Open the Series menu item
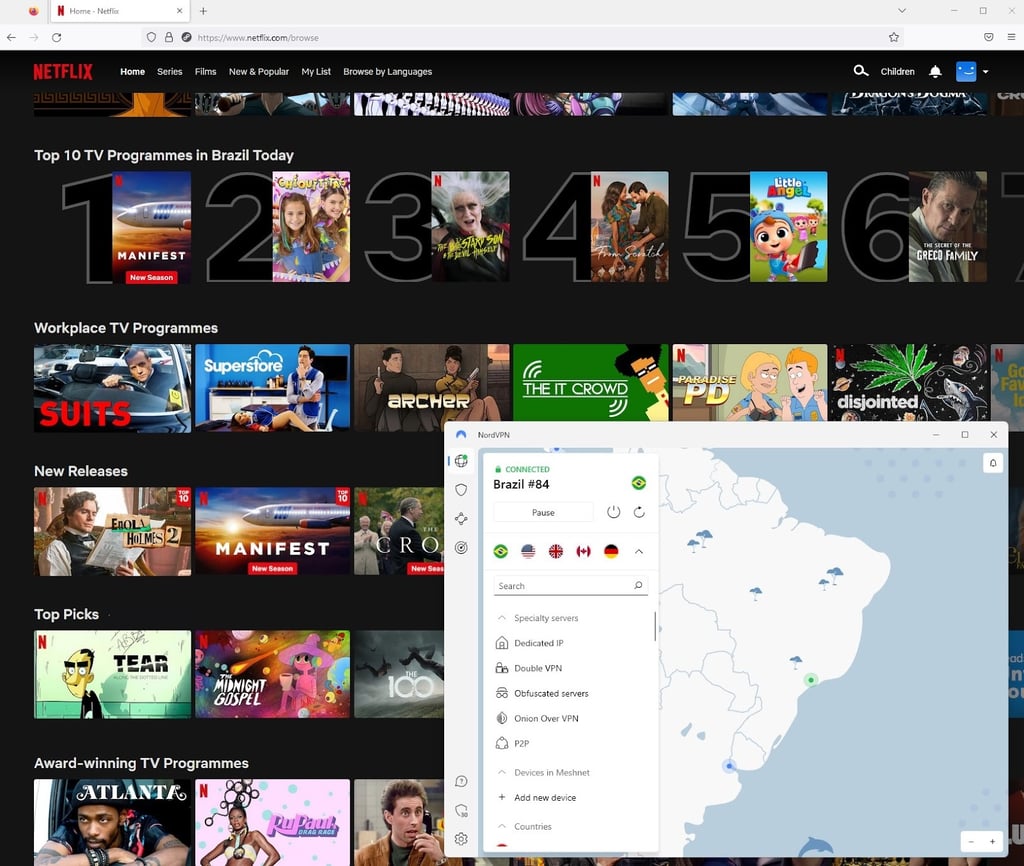The image size is (1024, 866). [170, 71]
